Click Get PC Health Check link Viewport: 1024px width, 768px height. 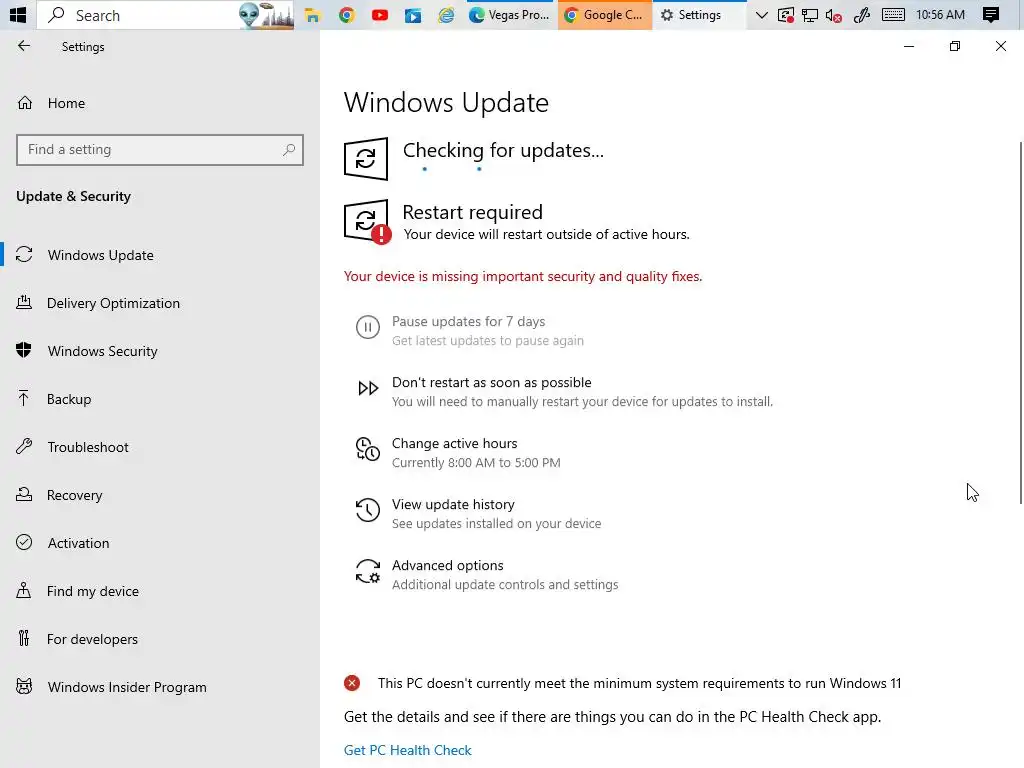(x=408, y=750)
